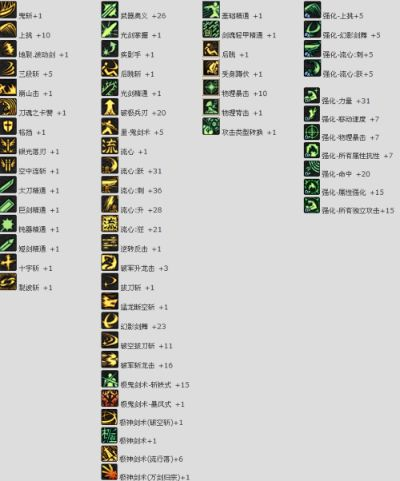Viewport: 400px width, 481px height.
Task: Select the 极鬼剑术-暴风式 red icon
Action: coord(110,398)
